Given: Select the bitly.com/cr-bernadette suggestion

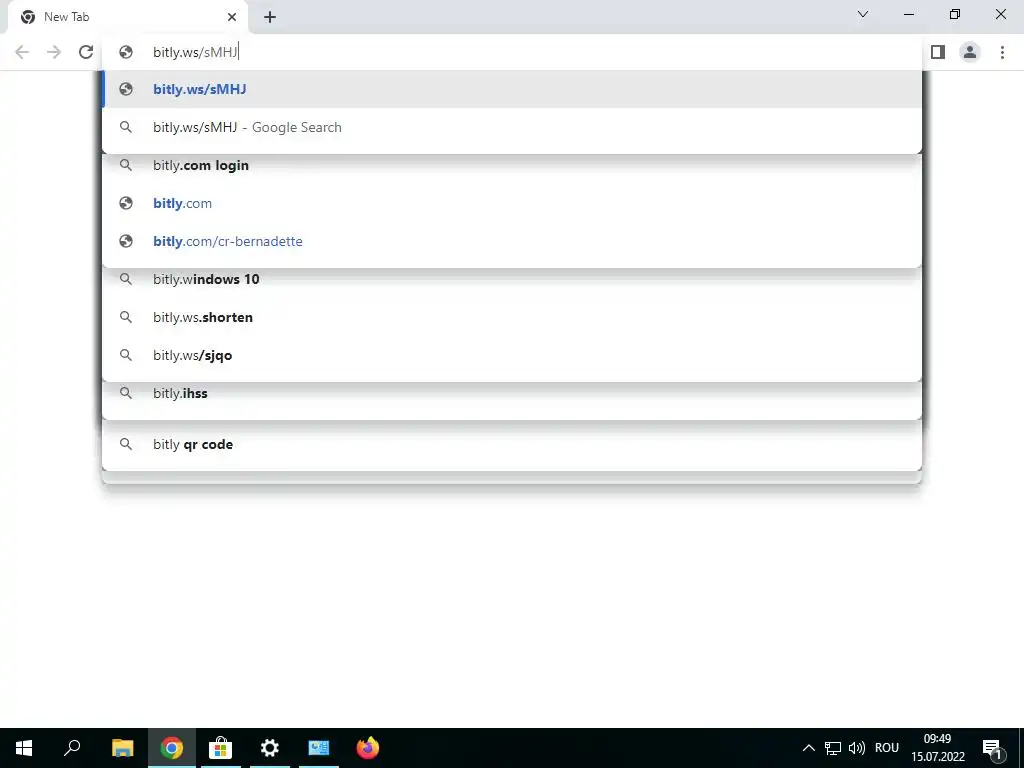Looking at the screenshot, I should [x=512, y=241].
